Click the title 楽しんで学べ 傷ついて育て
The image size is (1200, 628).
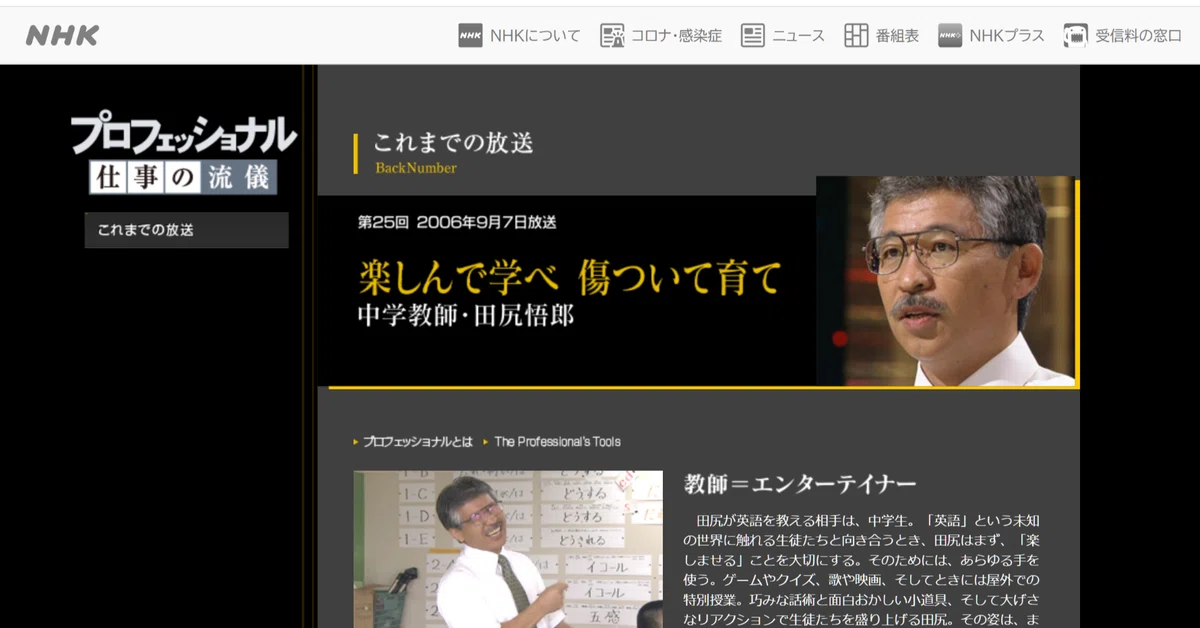pos(569,277)
